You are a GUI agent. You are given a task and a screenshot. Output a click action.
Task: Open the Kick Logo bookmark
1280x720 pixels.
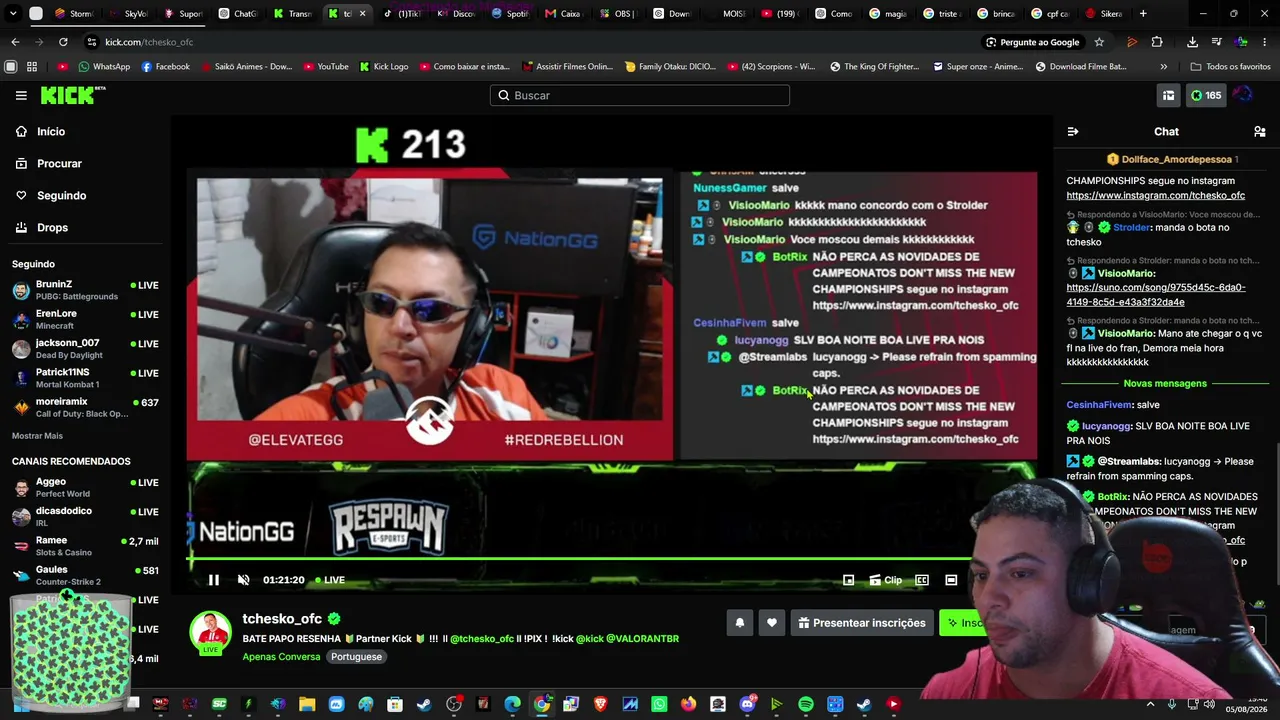click(384, 67)
